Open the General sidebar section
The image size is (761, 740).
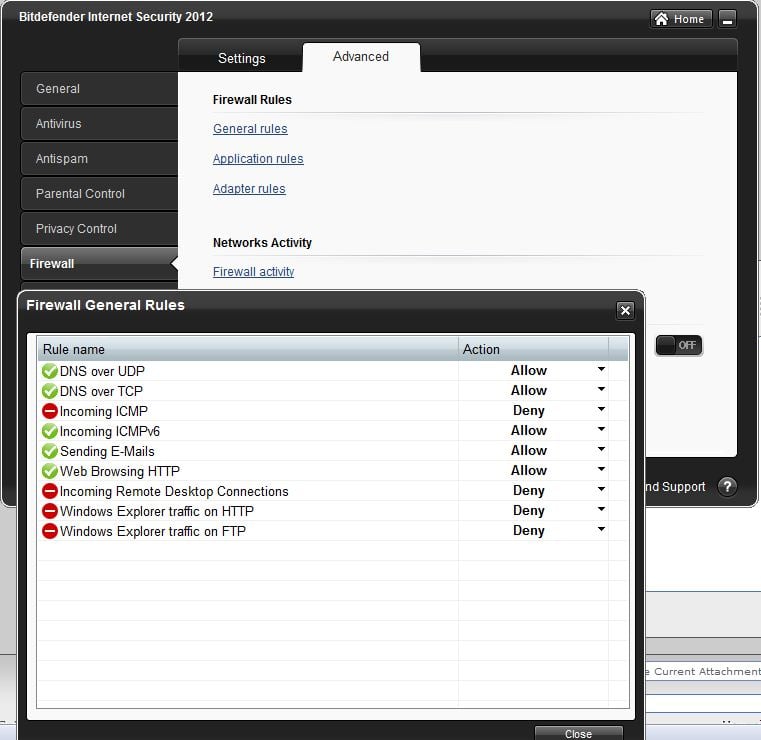99,89
